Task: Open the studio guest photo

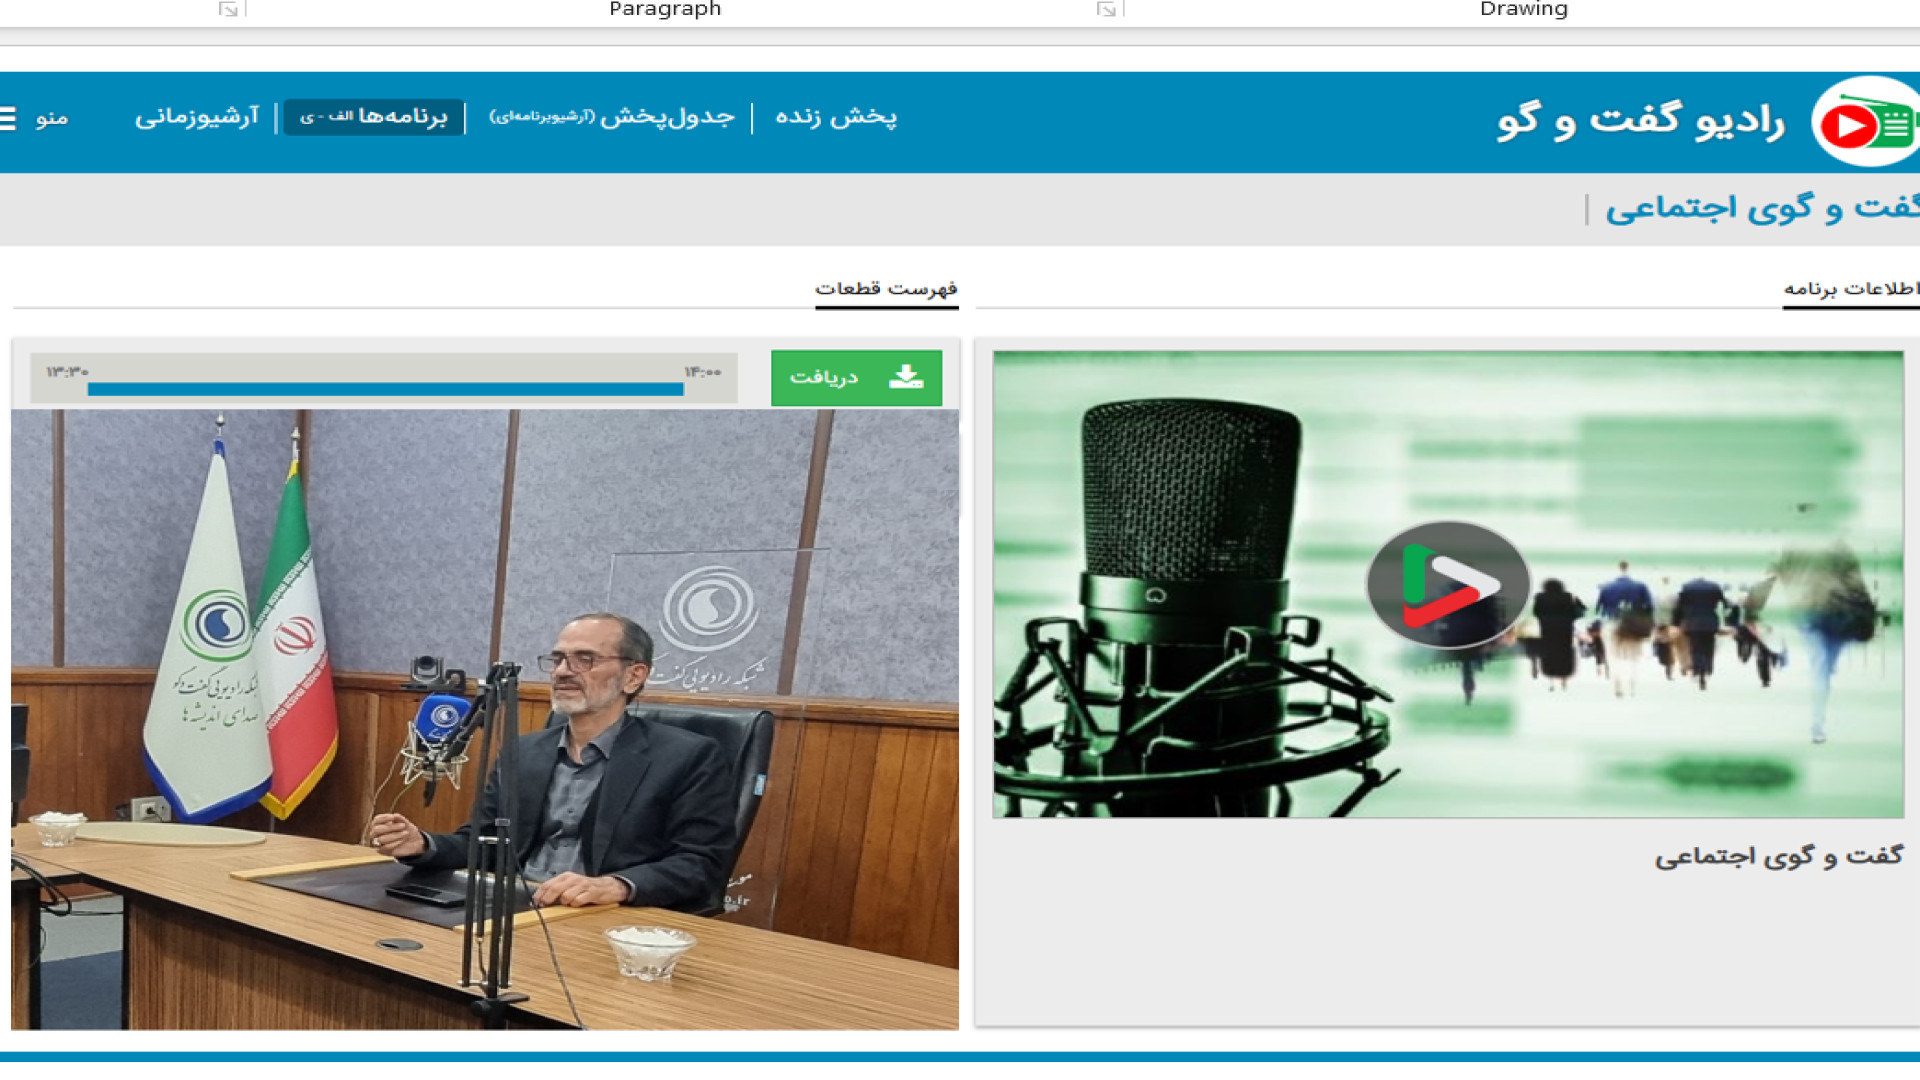Action: [x=485, y=720]
